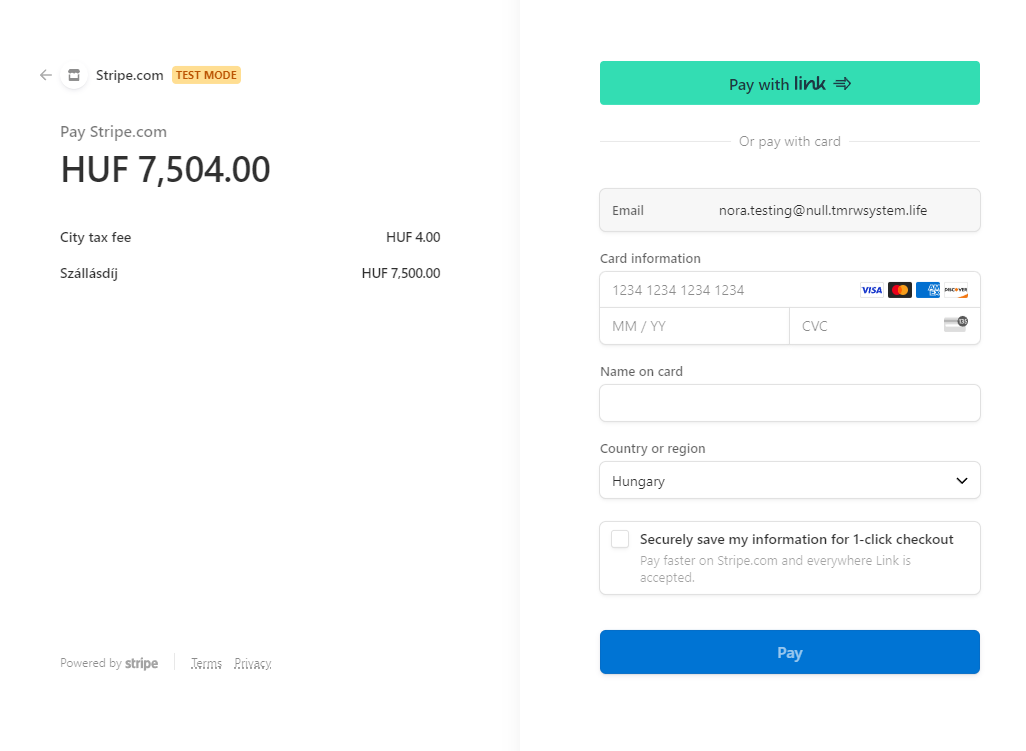The image size is (1026, 751).
Task: Click the Stripe.com merchant store icon
Action: tap(73, 75)
